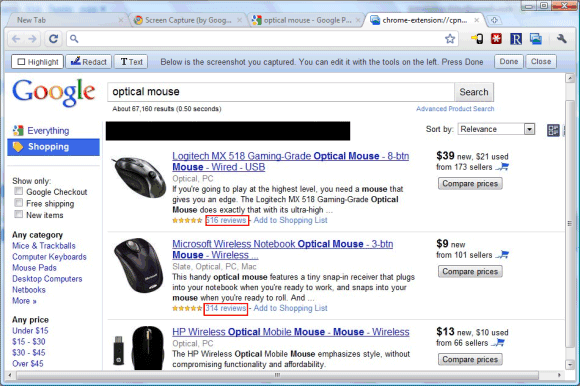Select Shopping in left sidebar
Viewport: 580px width, 386px height.
[54, 147]
